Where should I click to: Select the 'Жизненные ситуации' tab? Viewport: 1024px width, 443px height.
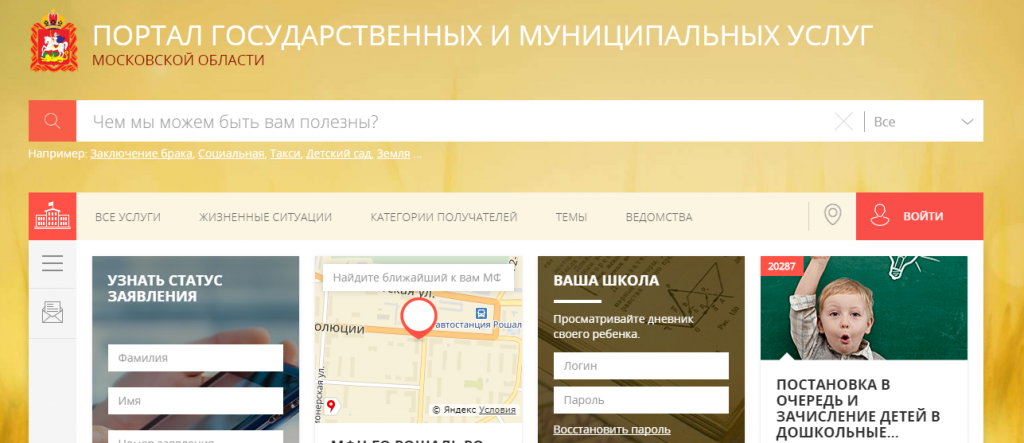pos(265,217)
